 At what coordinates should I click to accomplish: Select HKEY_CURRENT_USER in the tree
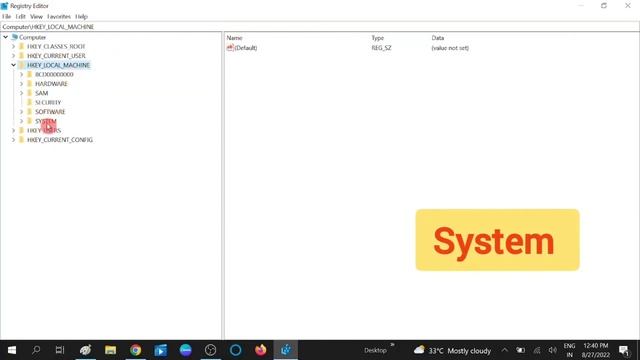(x=56, y=56)
